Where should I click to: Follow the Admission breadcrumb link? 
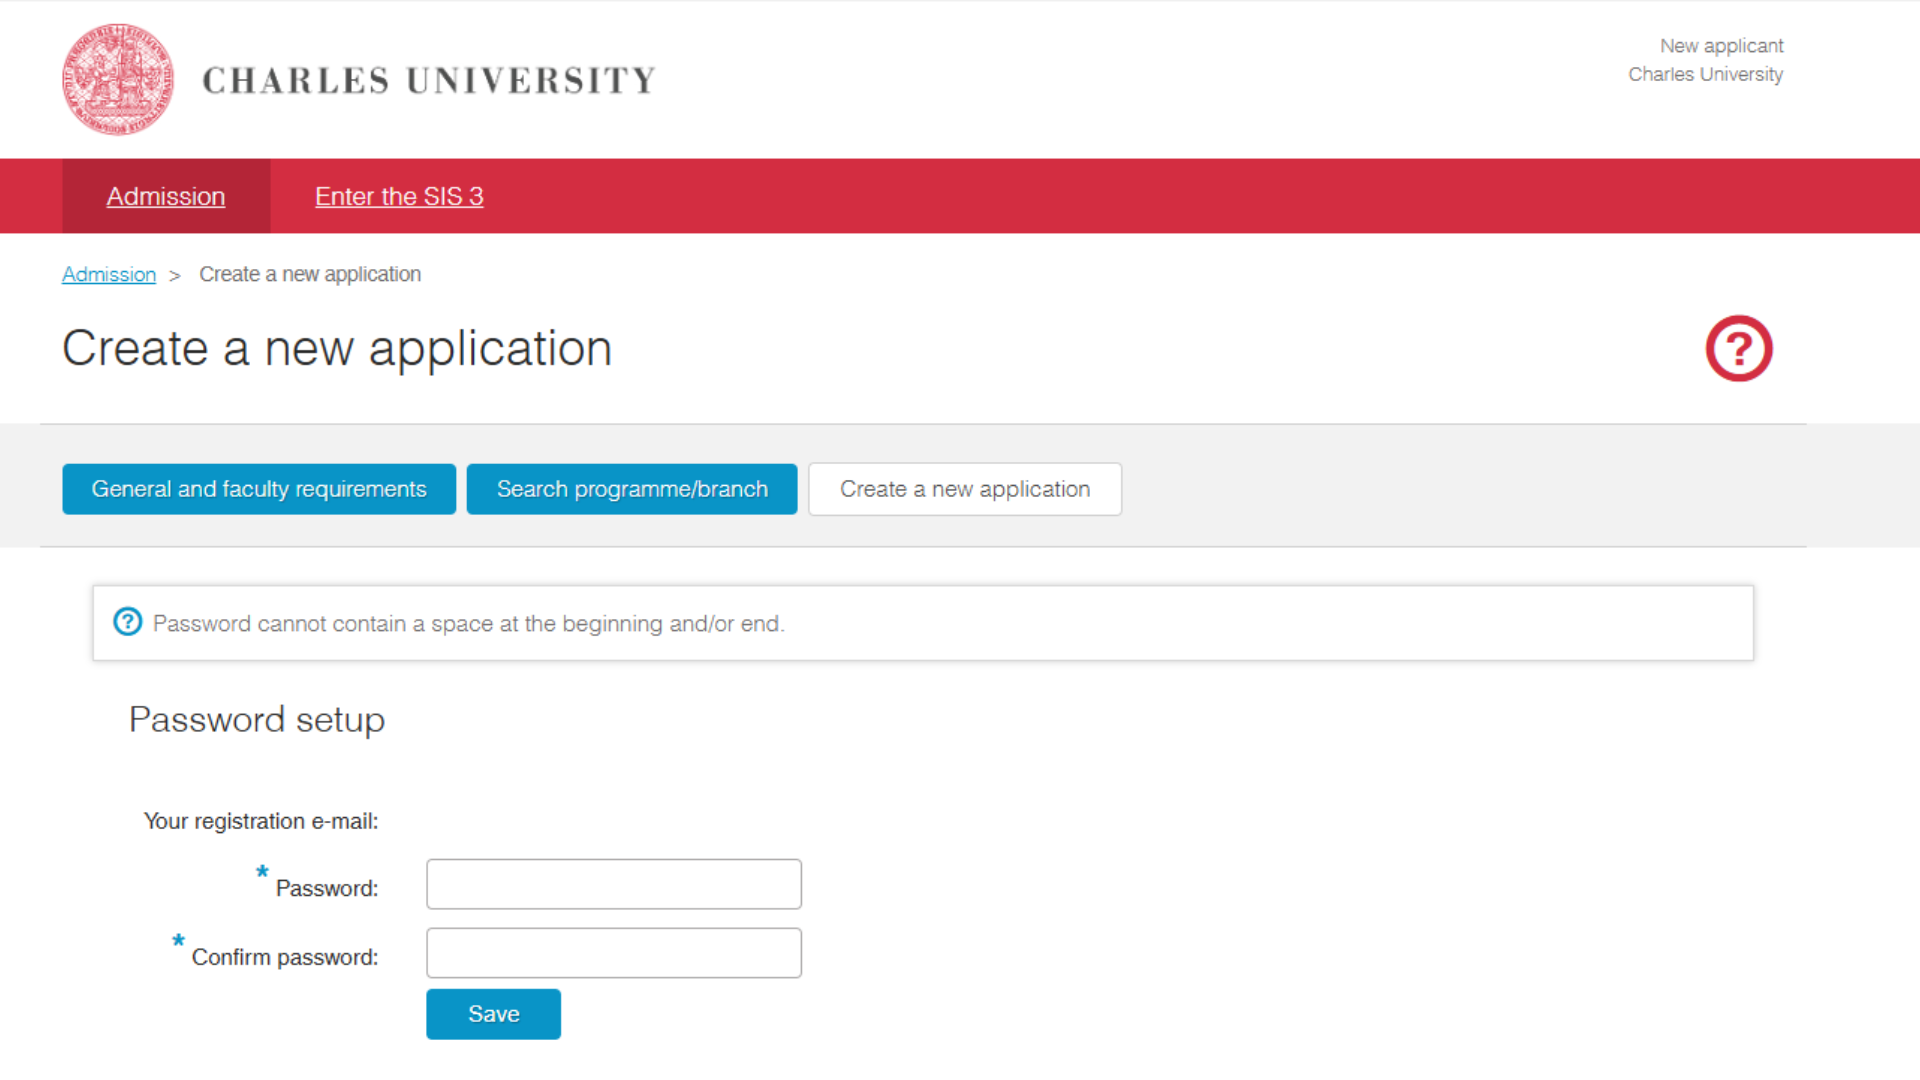click(109, 274)
